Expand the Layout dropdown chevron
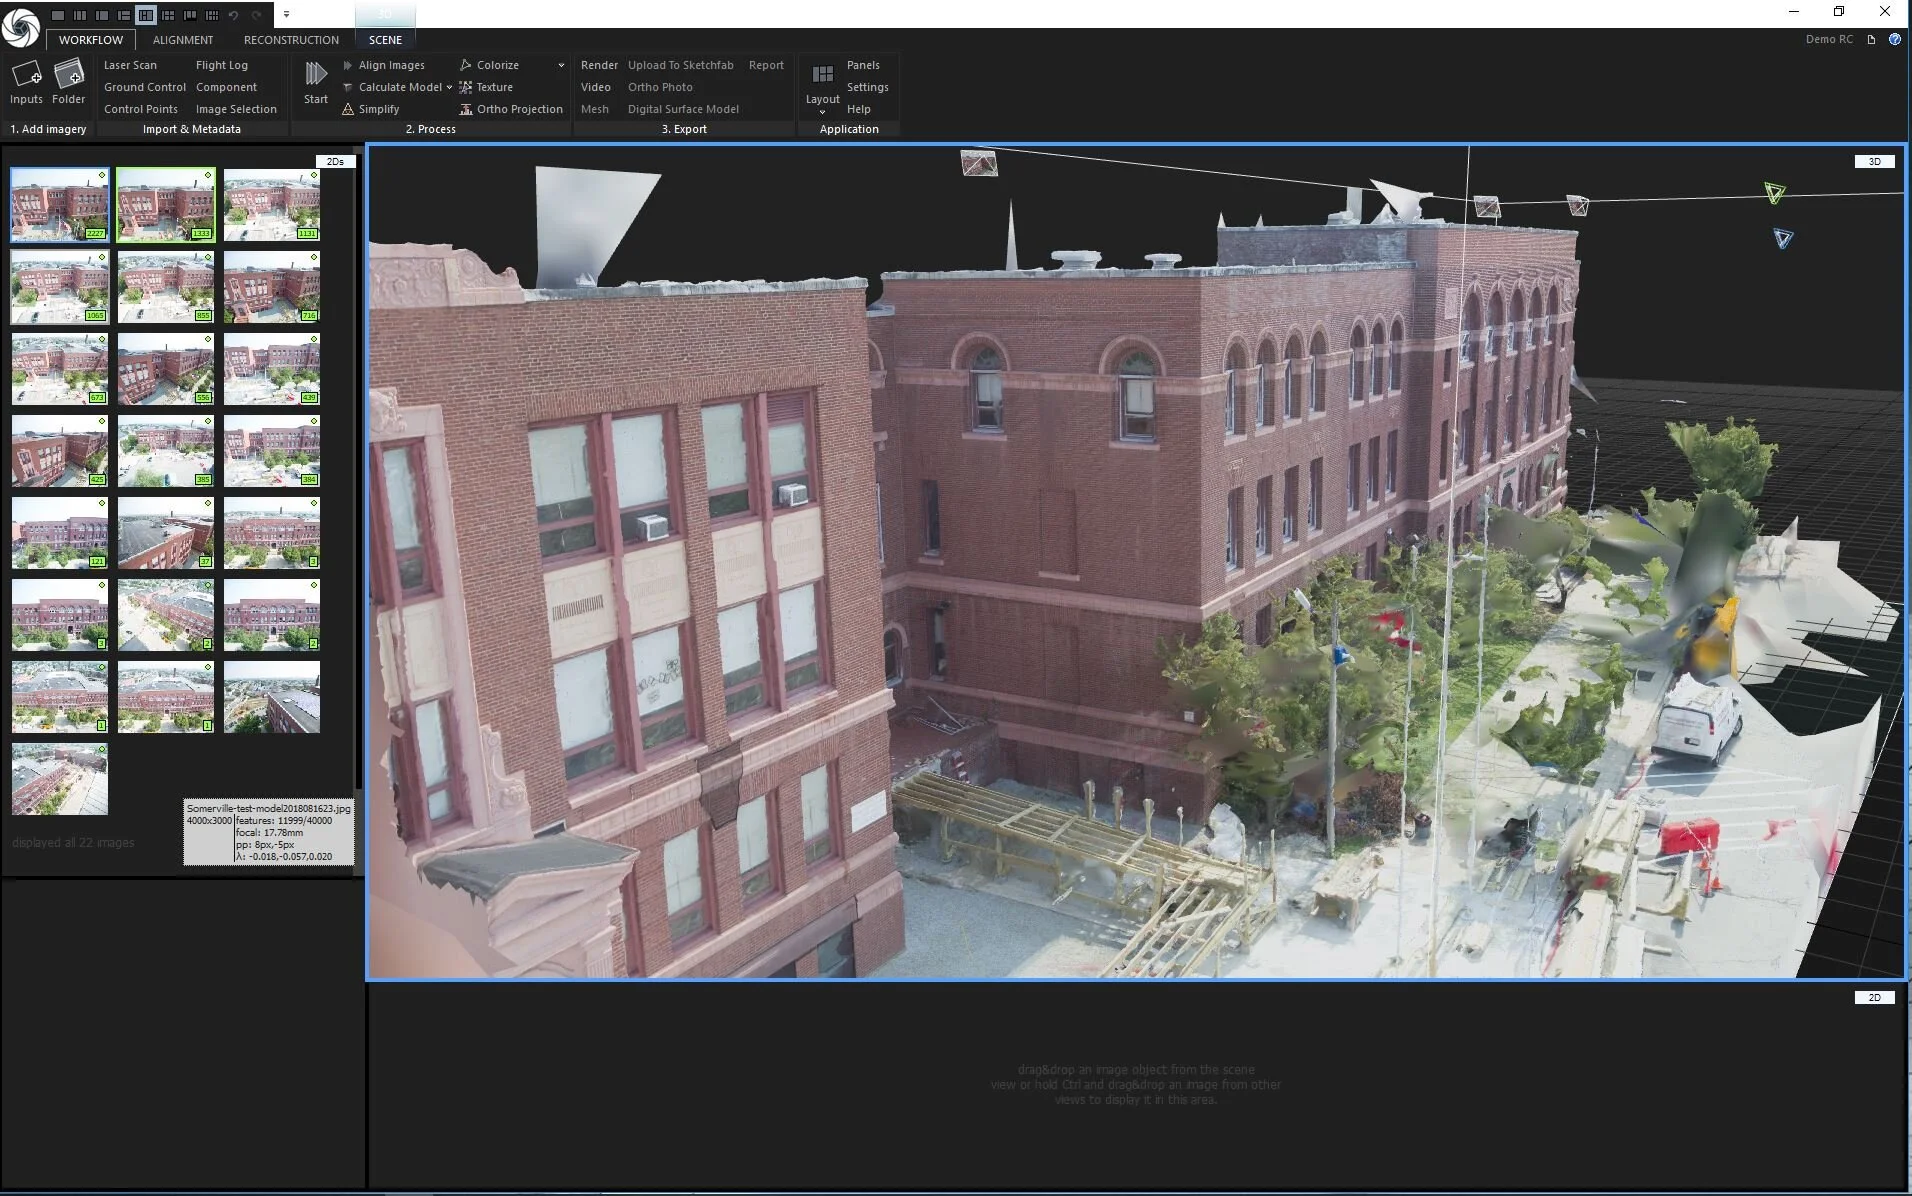The width and height of the screenshot is (1912, 1196). pyautogui.click(x=823, y=112)
